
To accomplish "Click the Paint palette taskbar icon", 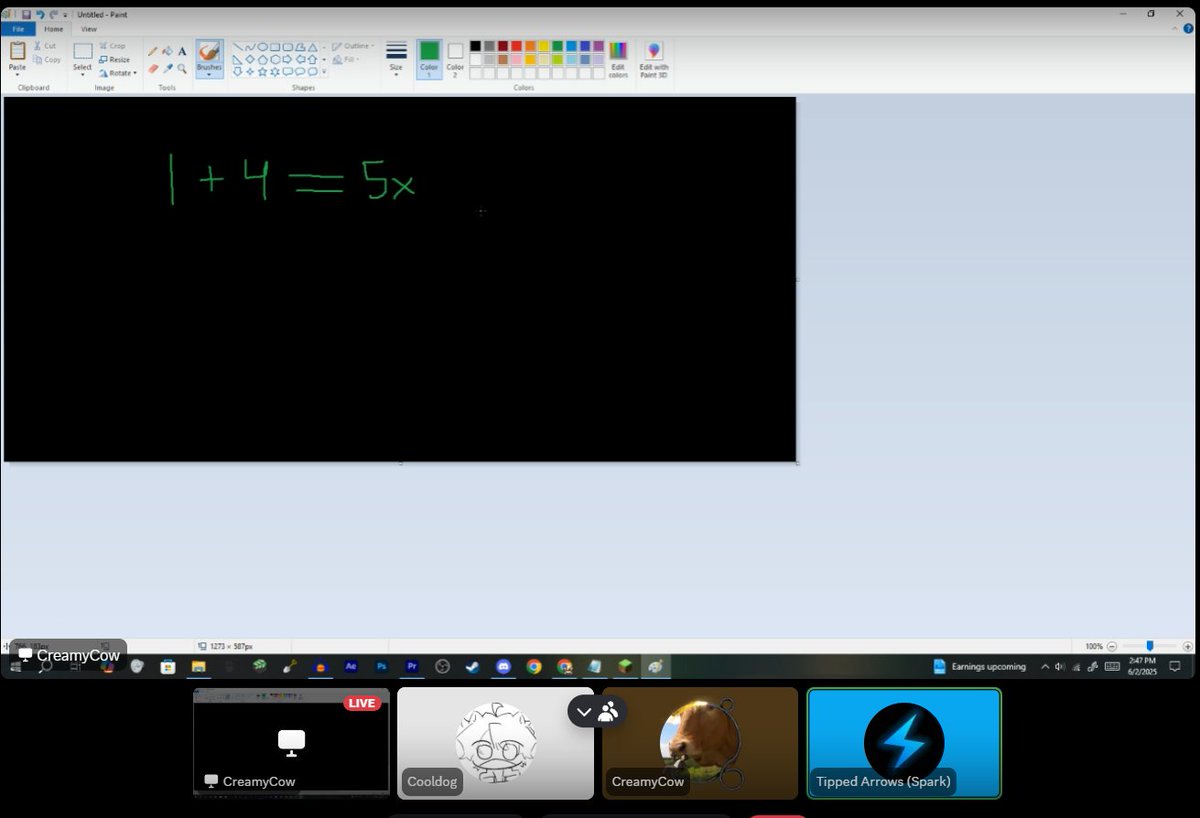I will tap(655, 666).
